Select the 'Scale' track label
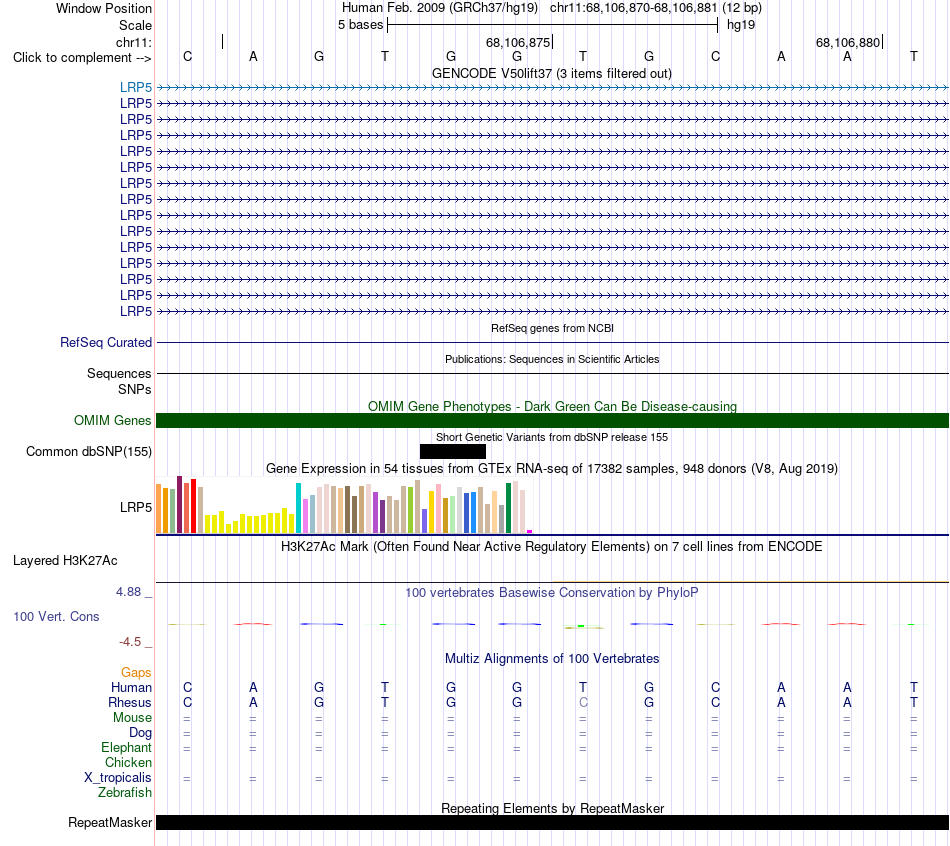Image resolution: width=950 pixels, height=846 pixels. 135,25
